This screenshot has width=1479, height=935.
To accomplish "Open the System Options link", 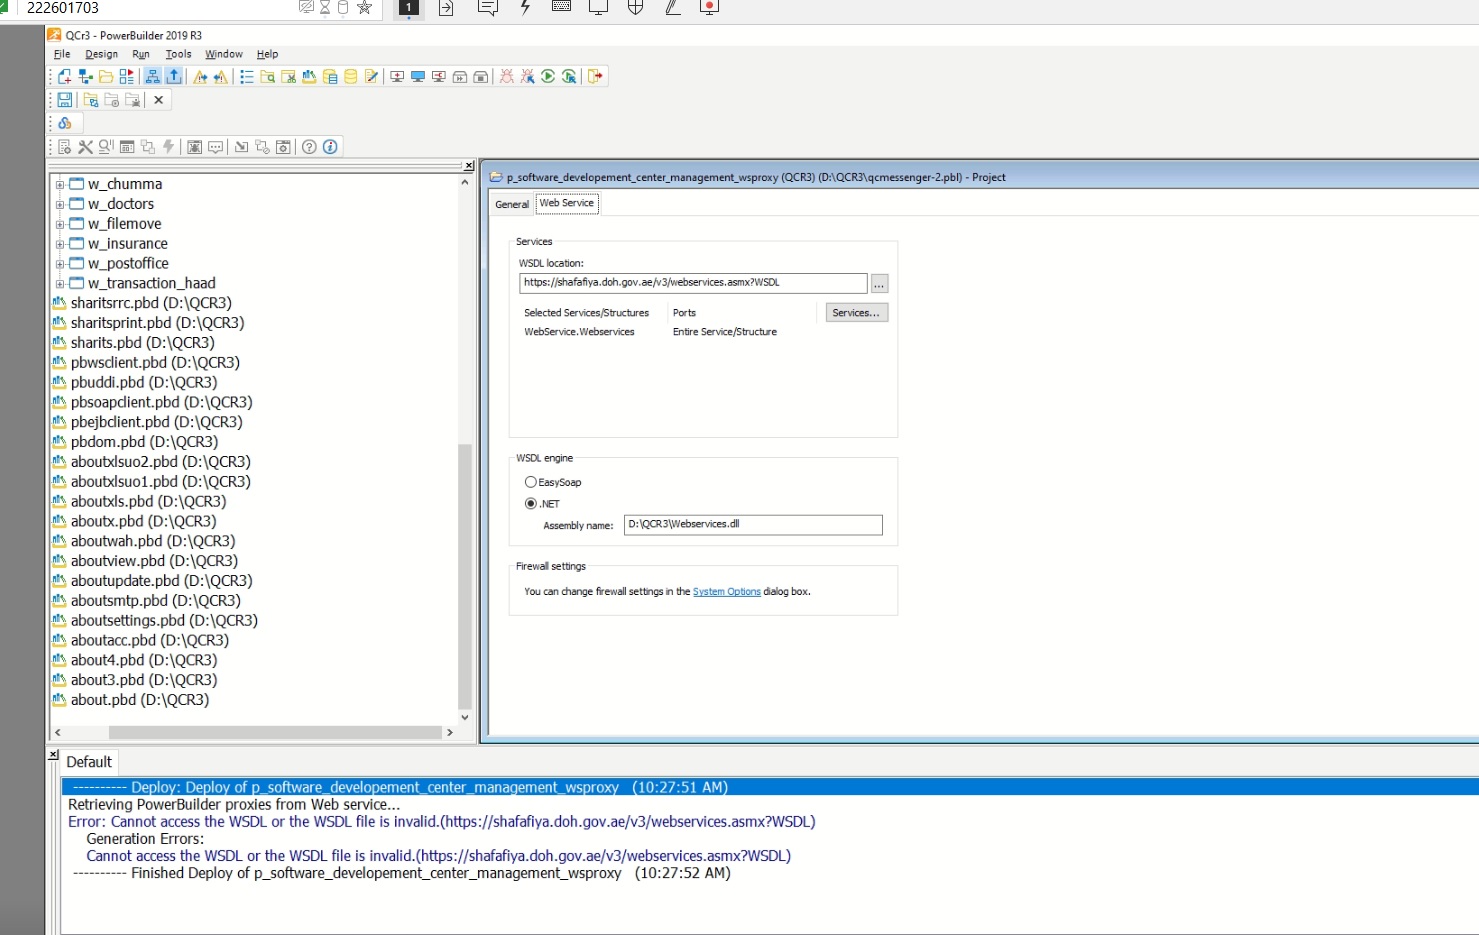I will 726,592.
